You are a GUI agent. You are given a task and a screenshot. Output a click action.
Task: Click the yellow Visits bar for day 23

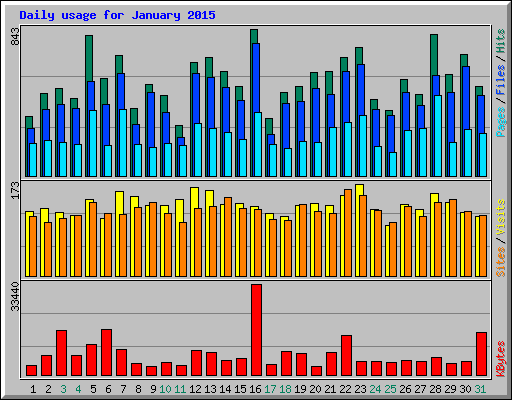[x=358, y=190]
